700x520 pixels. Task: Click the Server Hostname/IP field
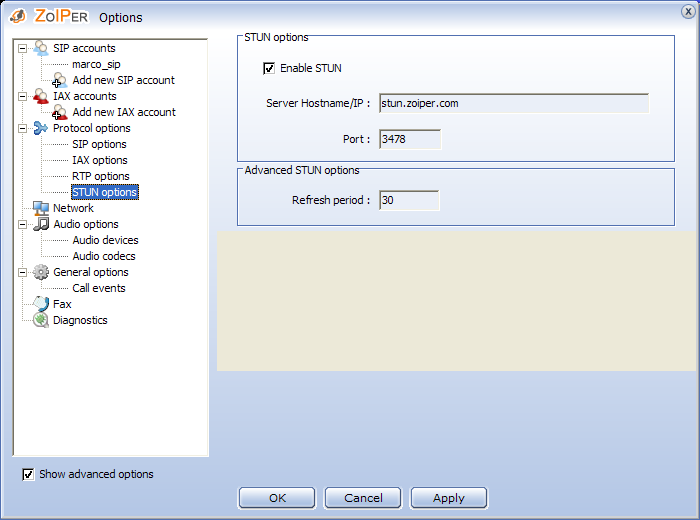514,103
